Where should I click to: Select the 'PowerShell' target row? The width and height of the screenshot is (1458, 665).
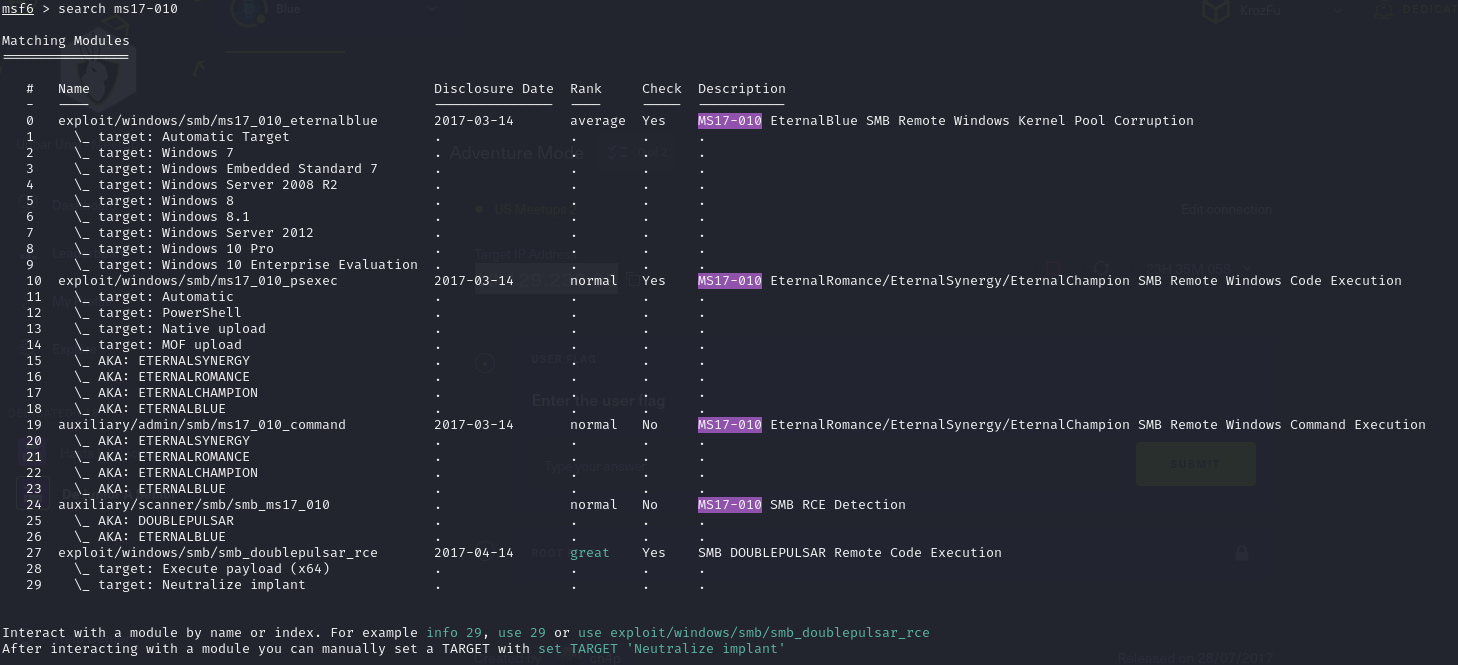[x=201, y=313]
